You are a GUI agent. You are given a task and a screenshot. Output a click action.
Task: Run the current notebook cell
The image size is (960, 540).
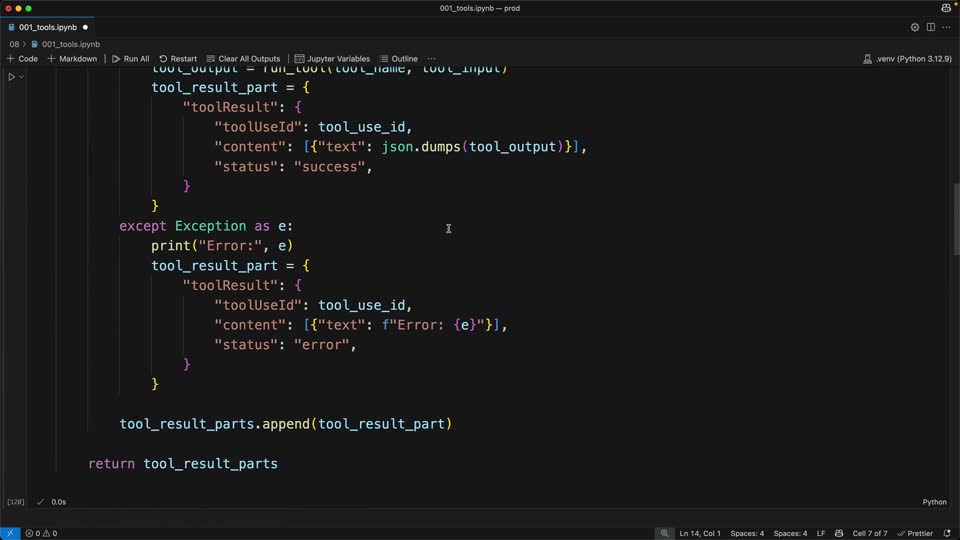click(11, 77)
